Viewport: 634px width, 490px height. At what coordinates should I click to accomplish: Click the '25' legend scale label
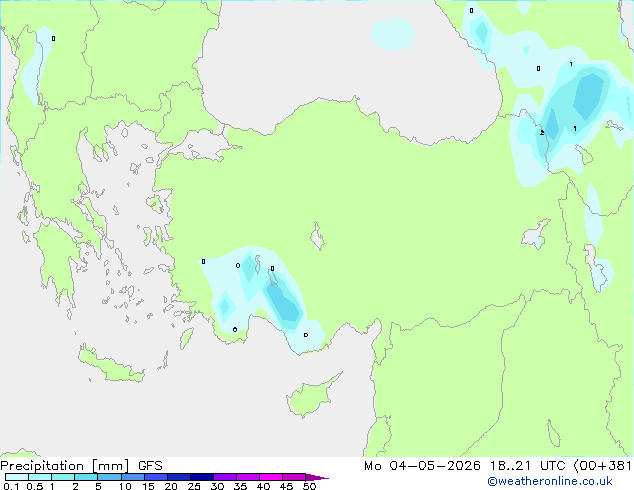(x=194, y=486)
